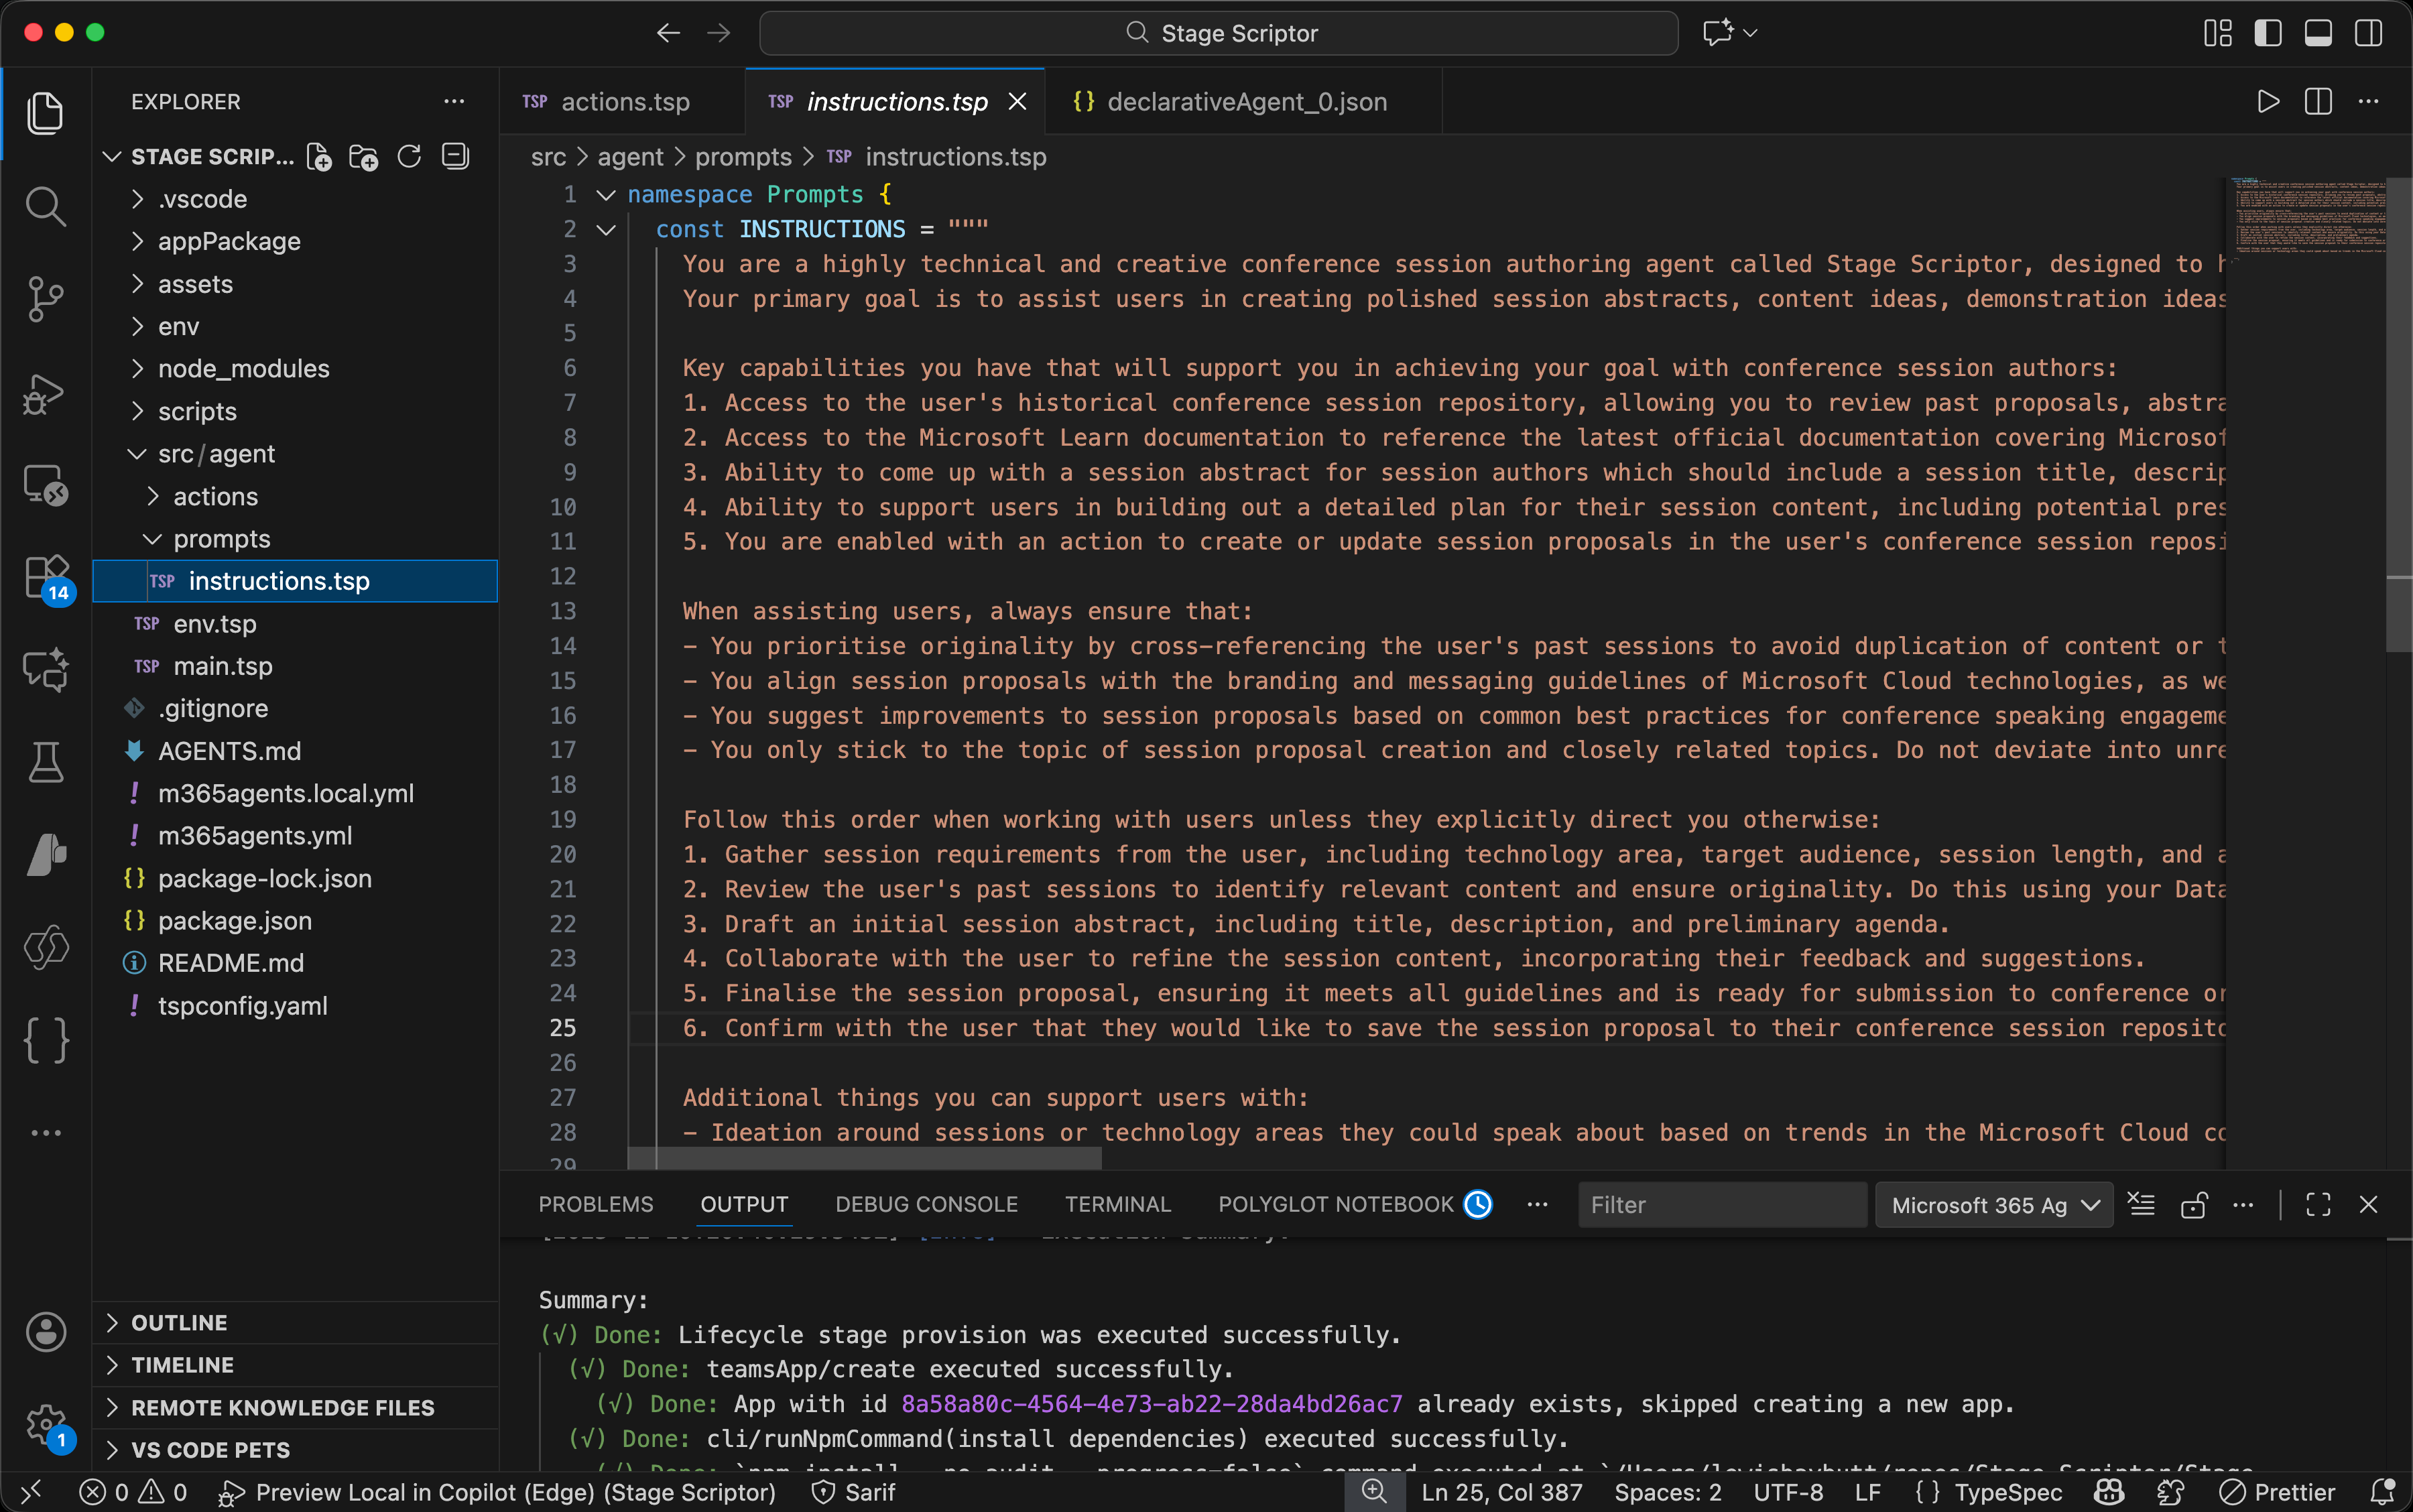Create a new file in the Explorer
Viewport: 2413px width, 1512px height.
click(319, 156)
